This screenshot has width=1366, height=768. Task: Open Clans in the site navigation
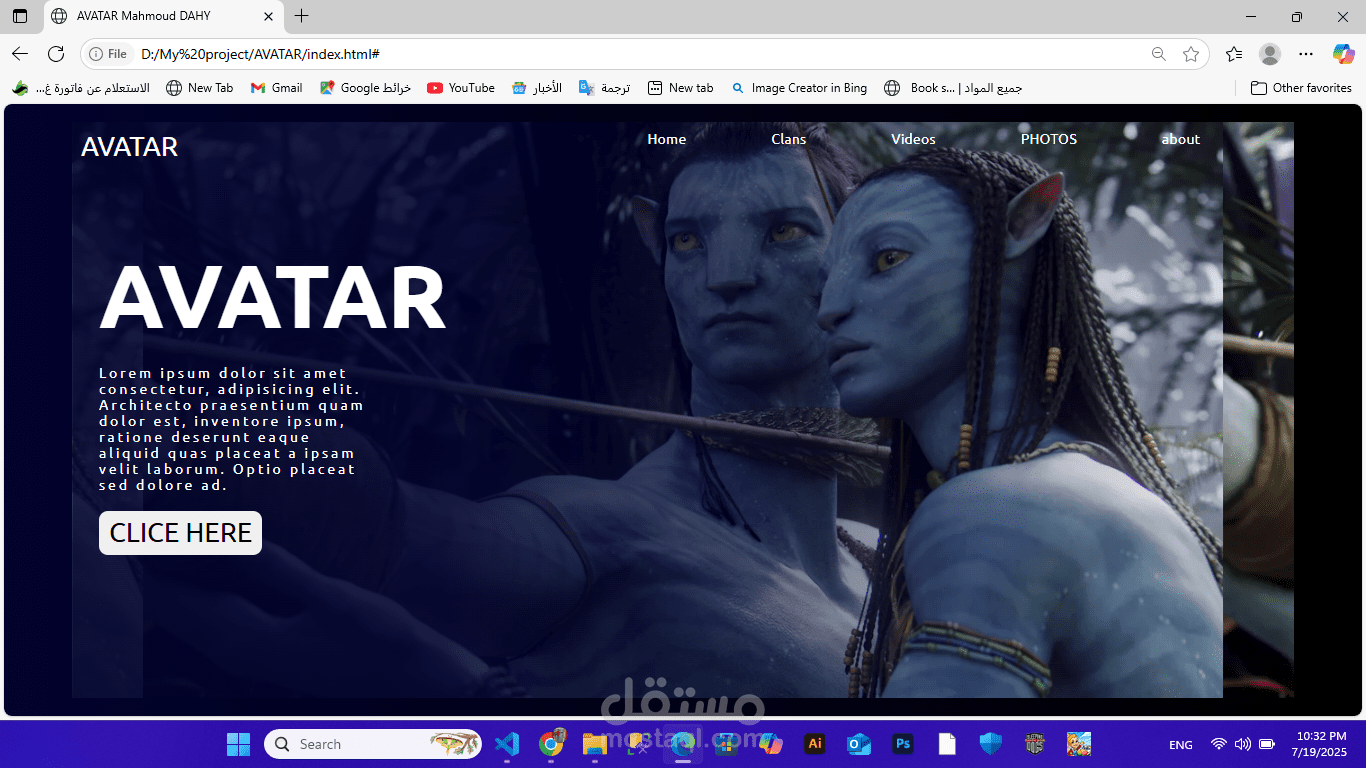click(788, 139)
